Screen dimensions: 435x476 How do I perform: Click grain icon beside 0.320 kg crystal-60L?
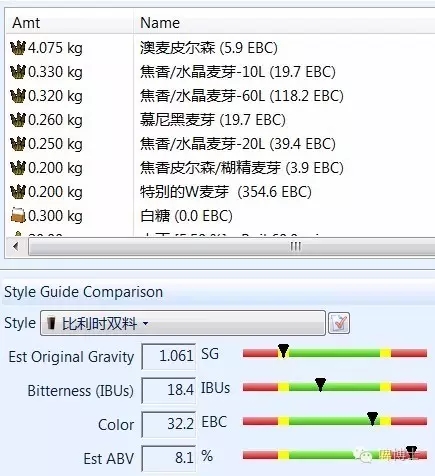pyautogui.click(x=18, y=96)
